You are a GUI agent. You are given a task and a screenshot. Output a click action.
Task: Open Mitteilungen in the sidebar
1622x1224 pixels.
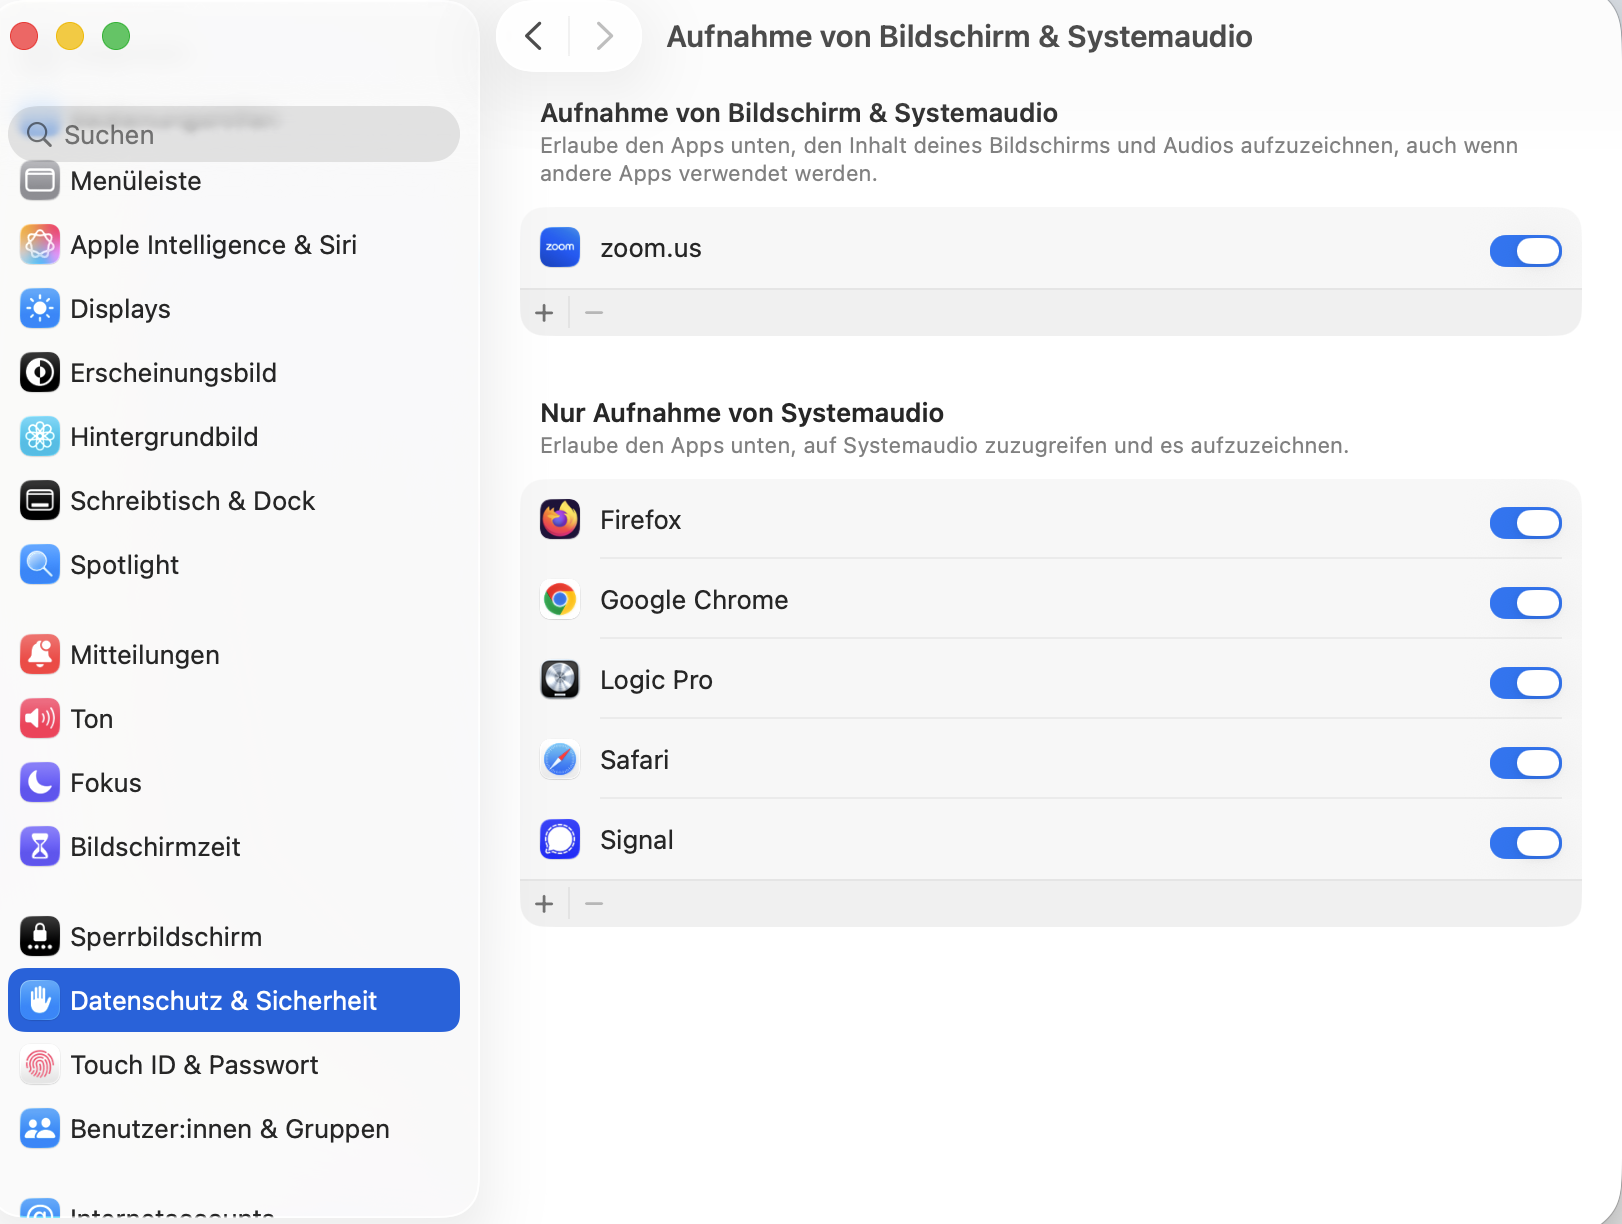(x=145, y=655)
